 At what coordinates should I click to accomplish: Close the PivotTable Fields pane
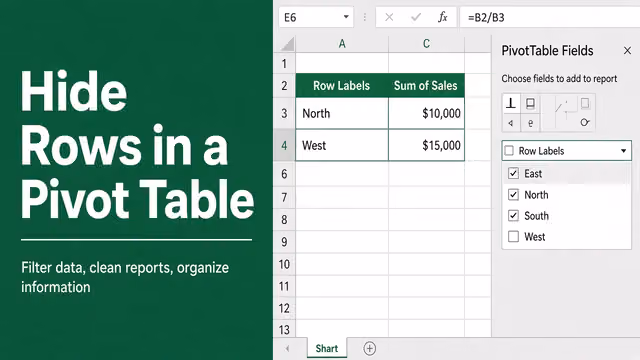point(627,51)
